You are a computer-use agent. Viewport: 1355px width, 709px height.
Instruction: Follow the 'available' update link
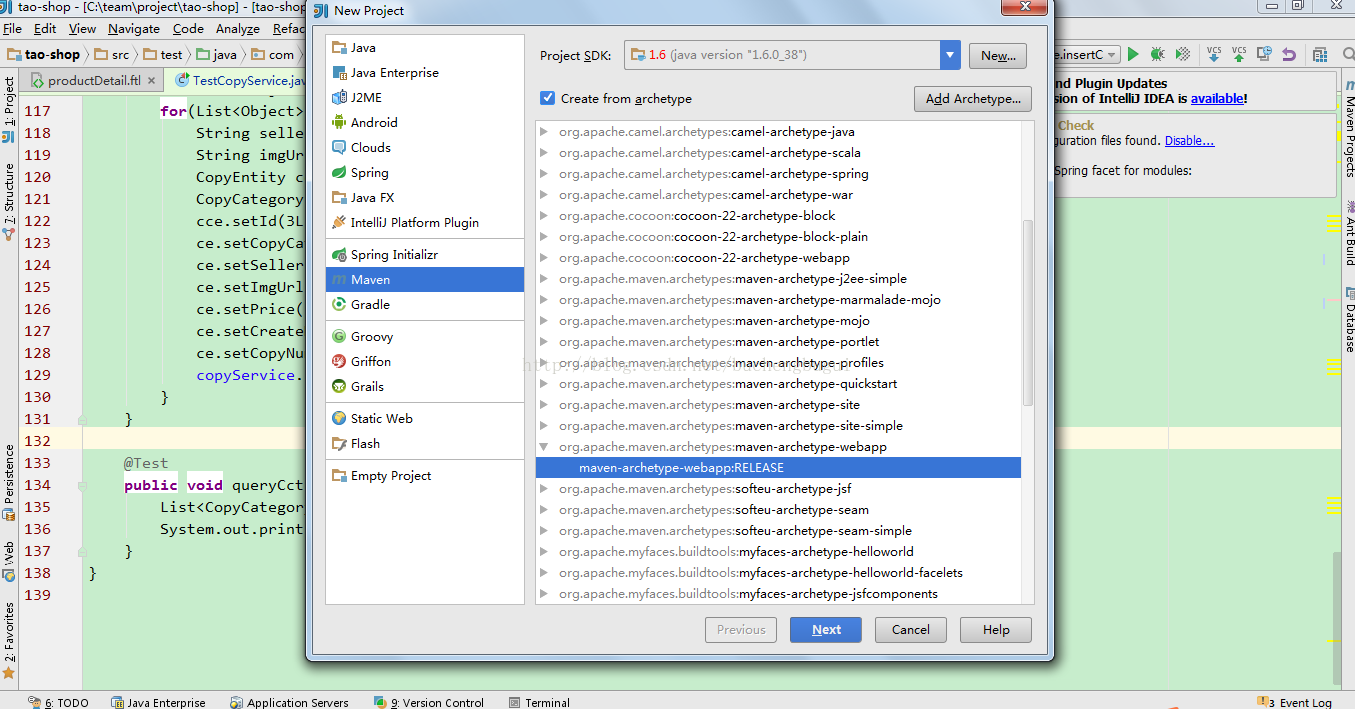1217,99
